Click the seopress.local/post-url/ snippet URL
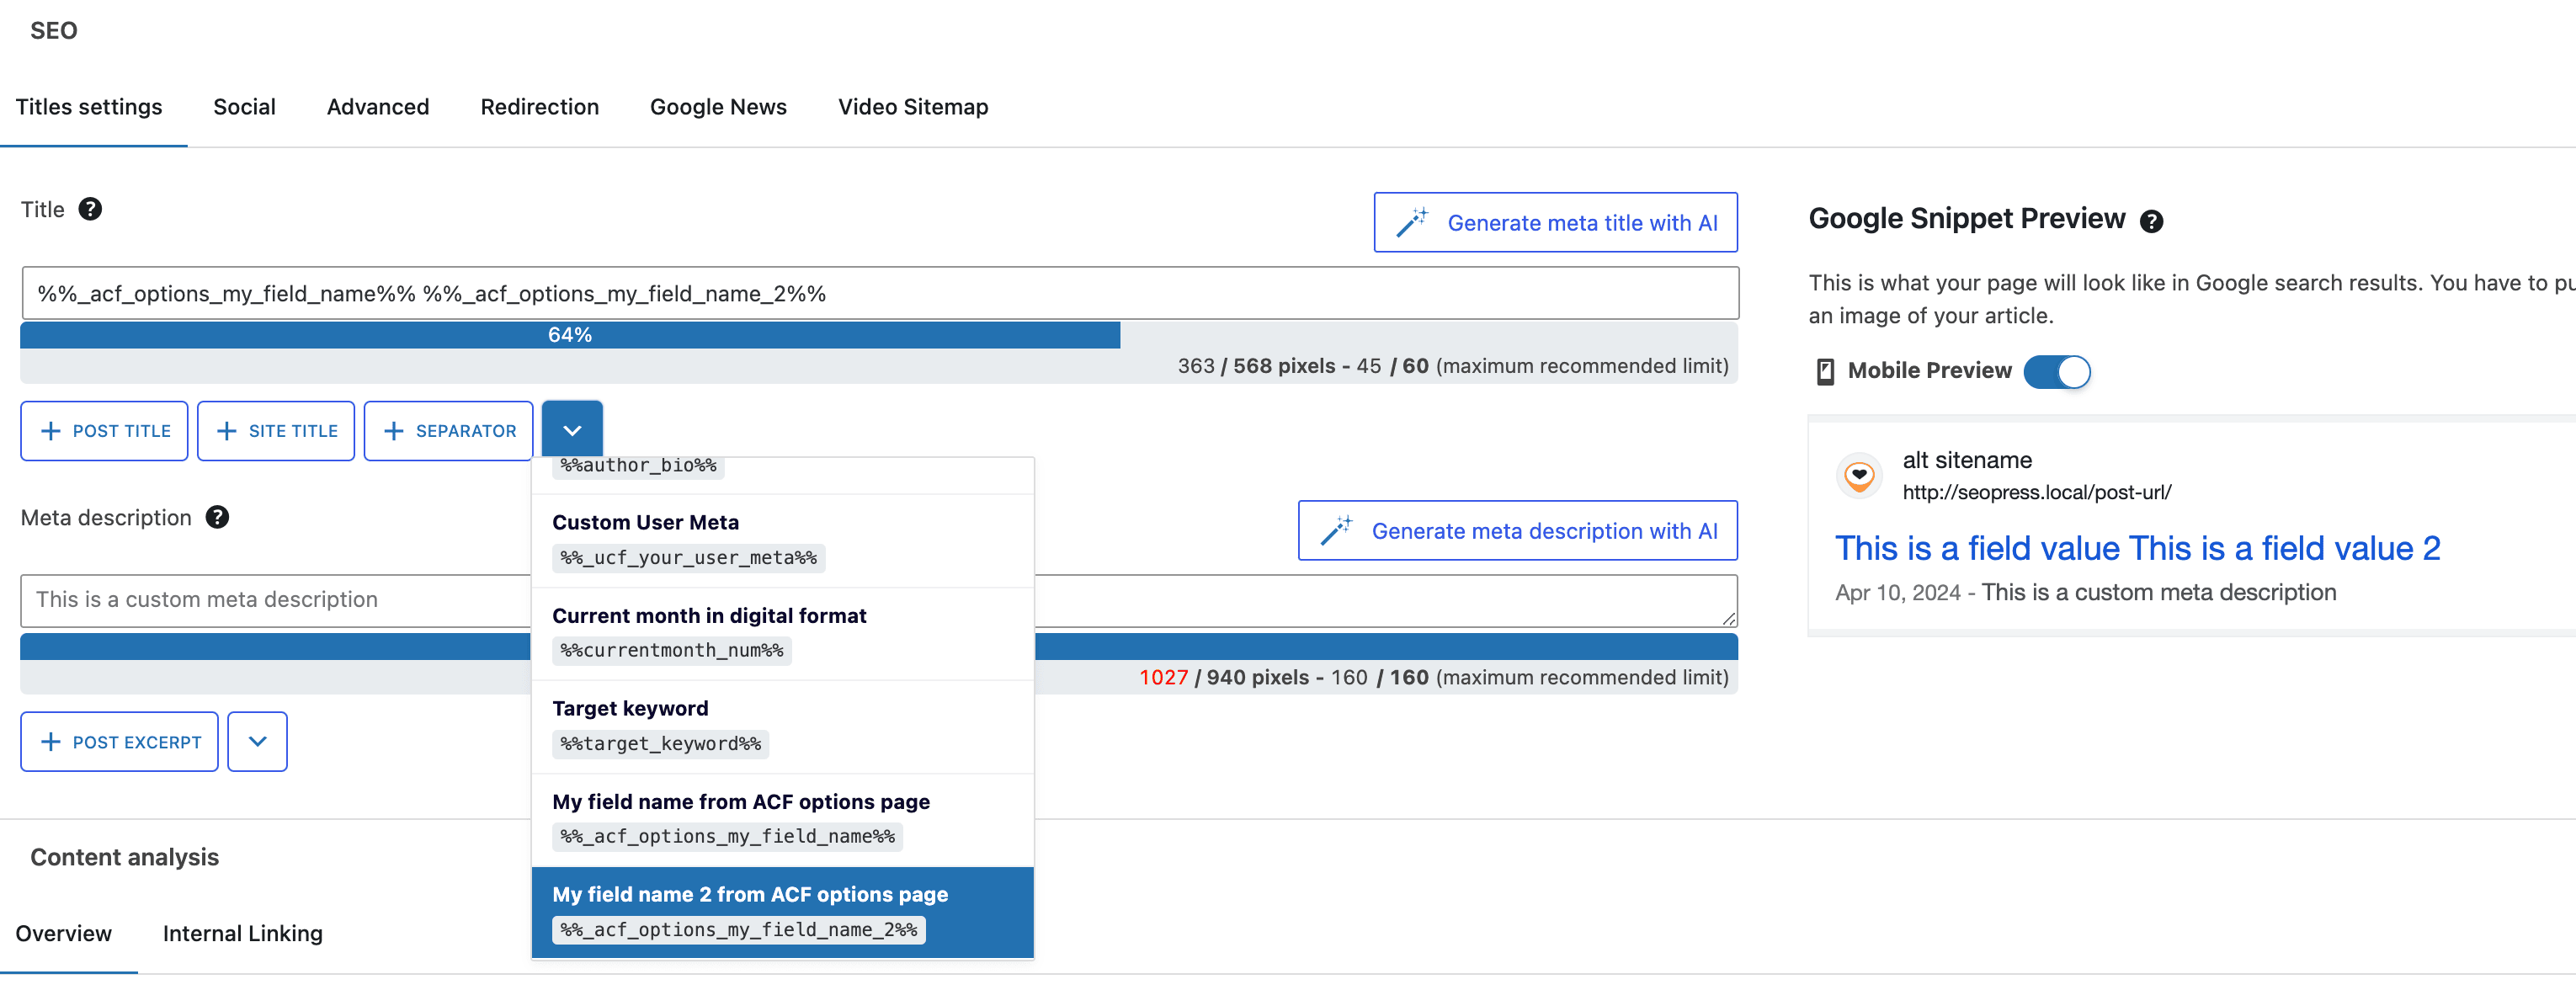Viewport: 2576px width, 990px height. coord(2036,492)
